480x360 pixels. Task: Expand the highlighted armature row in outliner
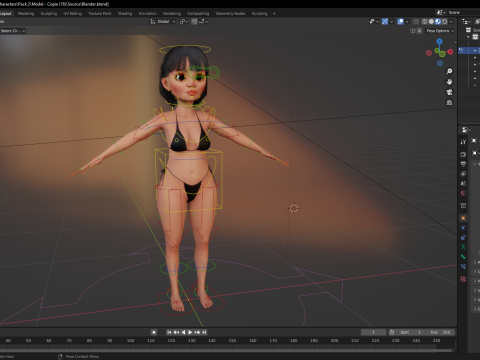(475, 50)
